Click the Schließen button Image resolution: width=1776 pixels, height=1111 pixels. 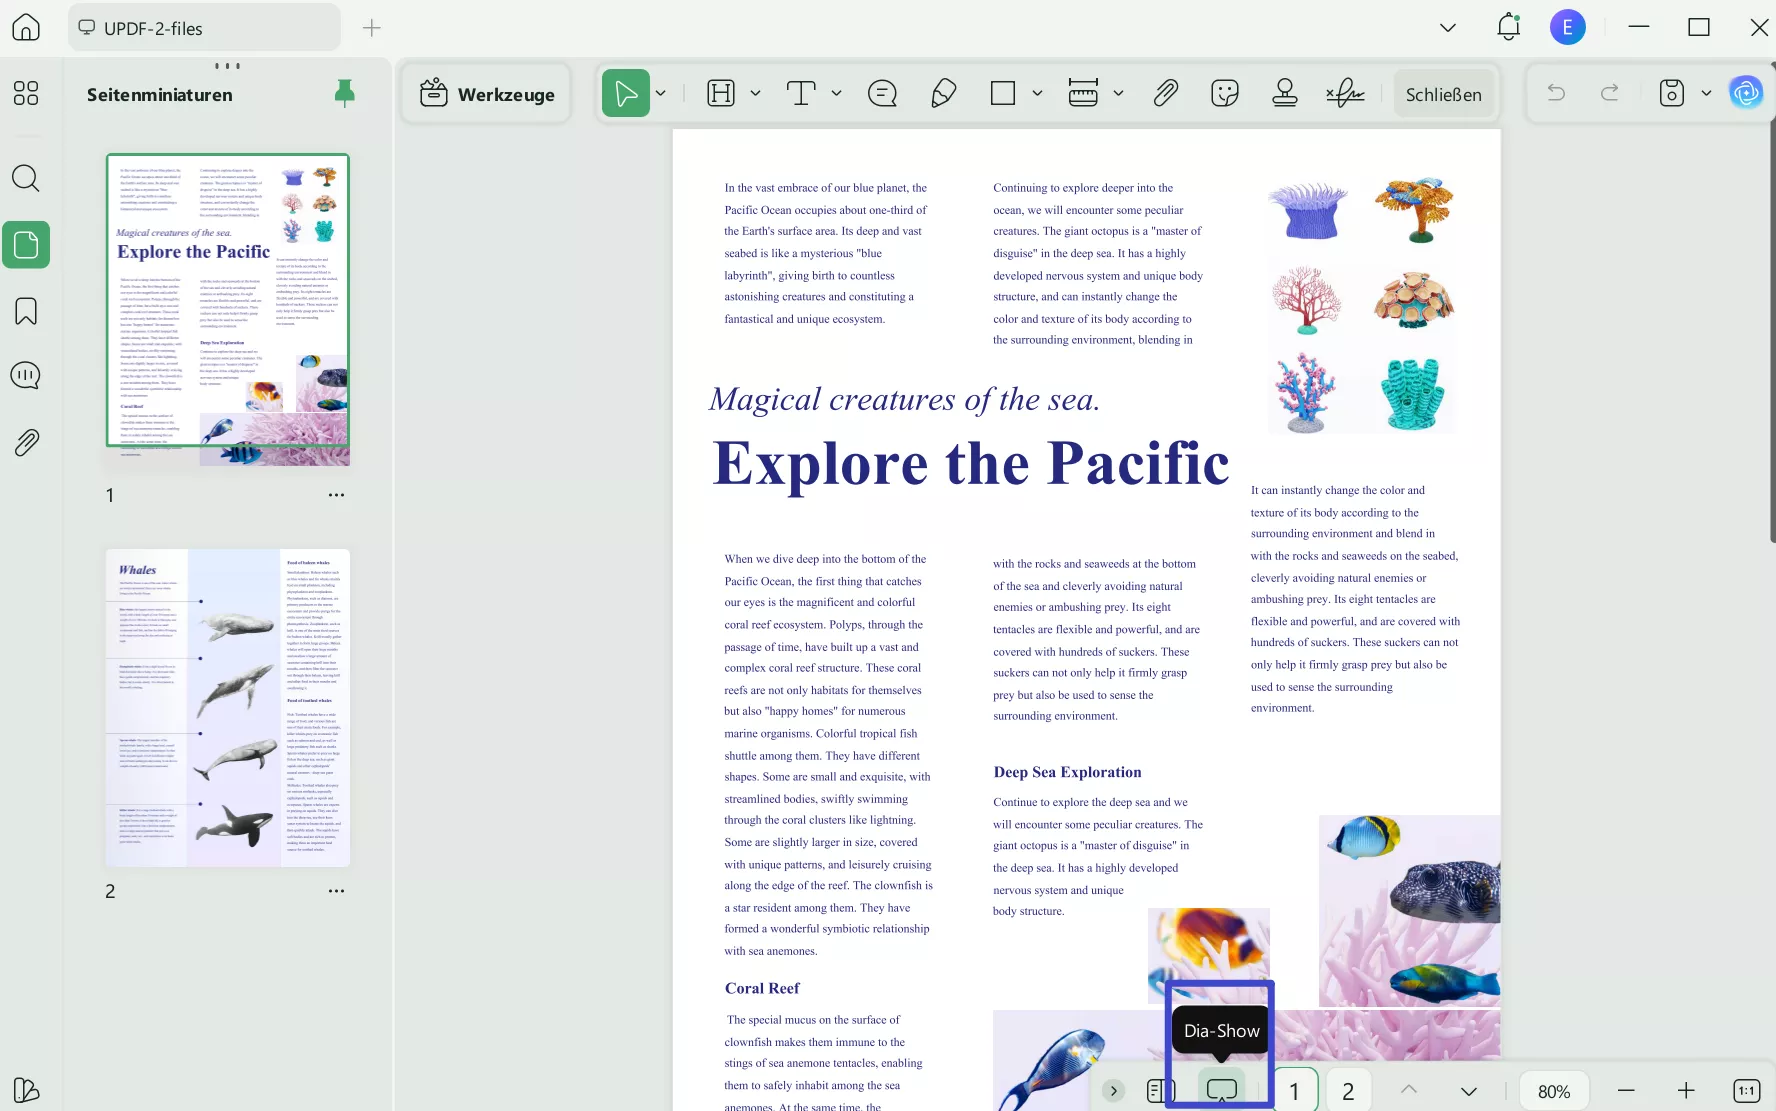coord(1443,94)
